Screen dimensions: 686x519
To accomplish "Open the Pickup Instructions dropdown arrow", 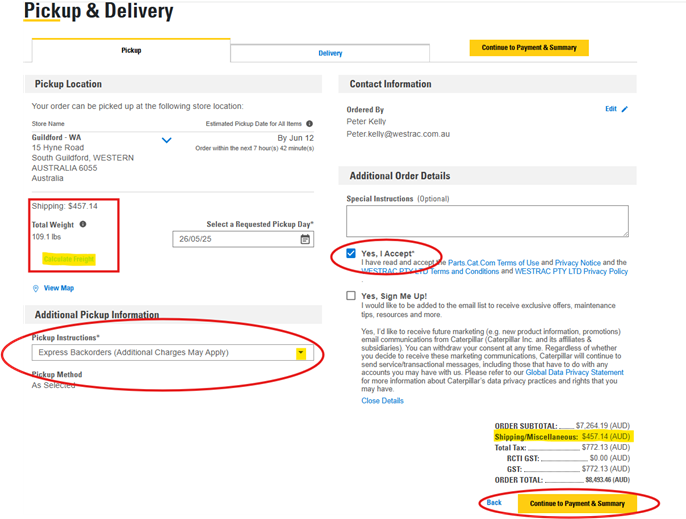I will pyautogui.click(x=301, y=353).
